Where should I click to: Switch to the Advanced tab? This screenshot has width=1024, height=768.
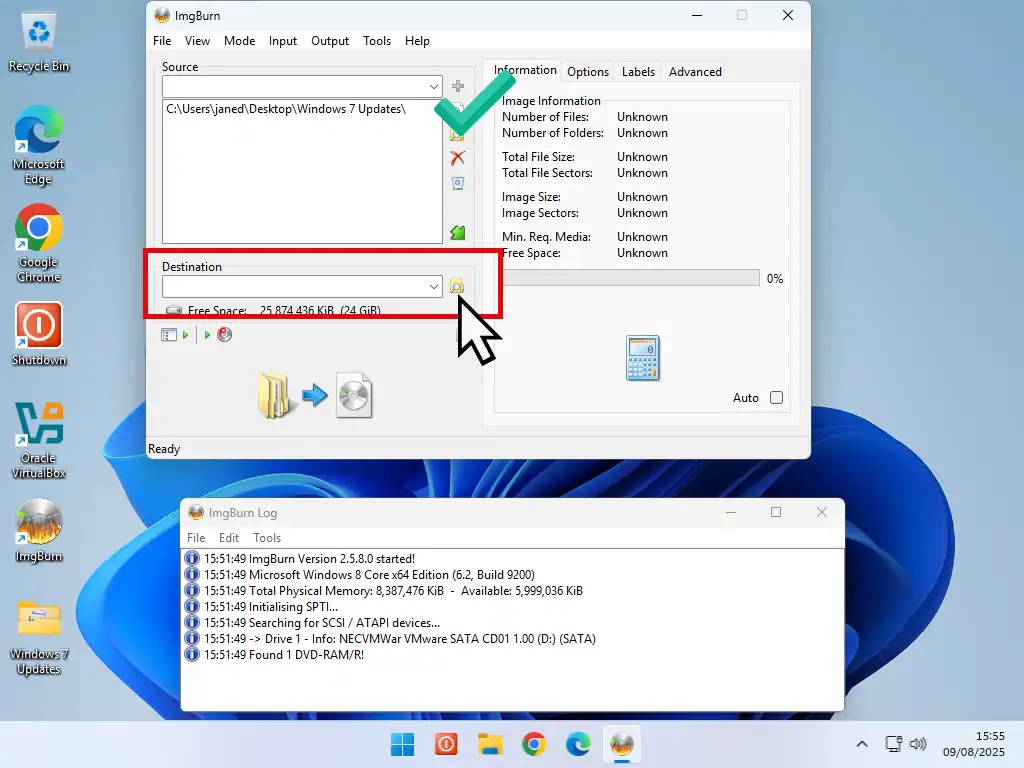(x=695, y=72)
